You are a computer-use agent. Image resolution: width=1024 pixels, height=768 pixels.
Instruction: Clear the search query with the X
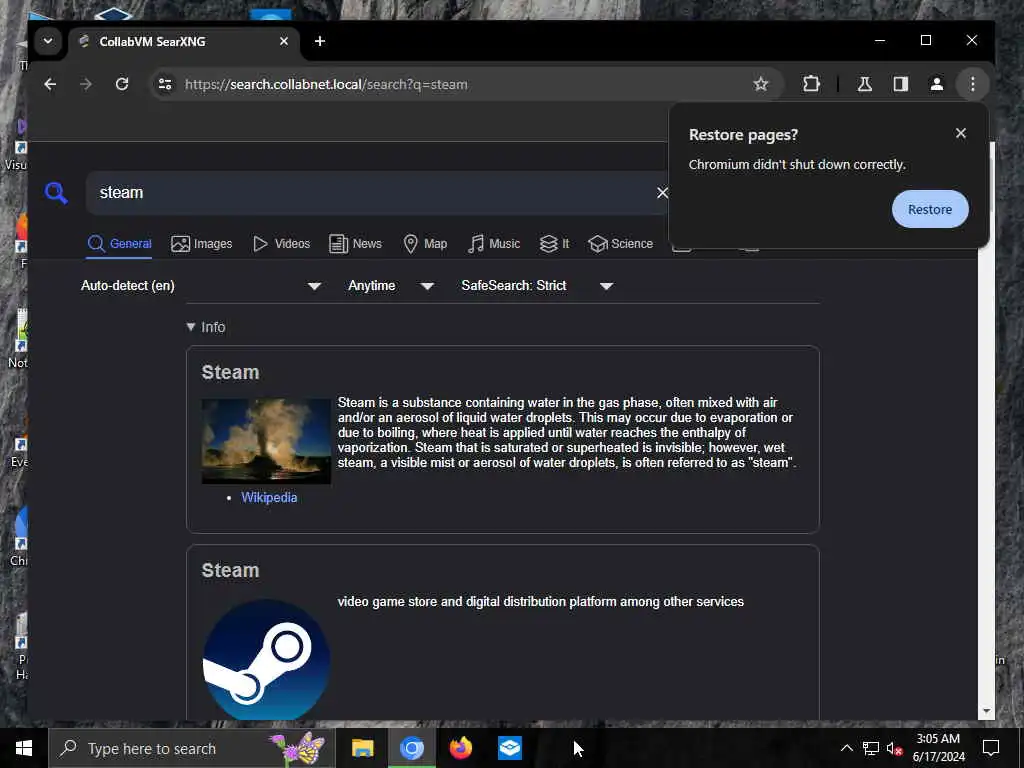662,193
